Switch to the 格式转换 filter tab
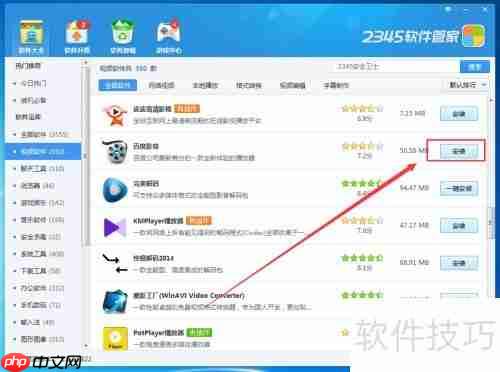500x372 pixels. click(249, 85)
